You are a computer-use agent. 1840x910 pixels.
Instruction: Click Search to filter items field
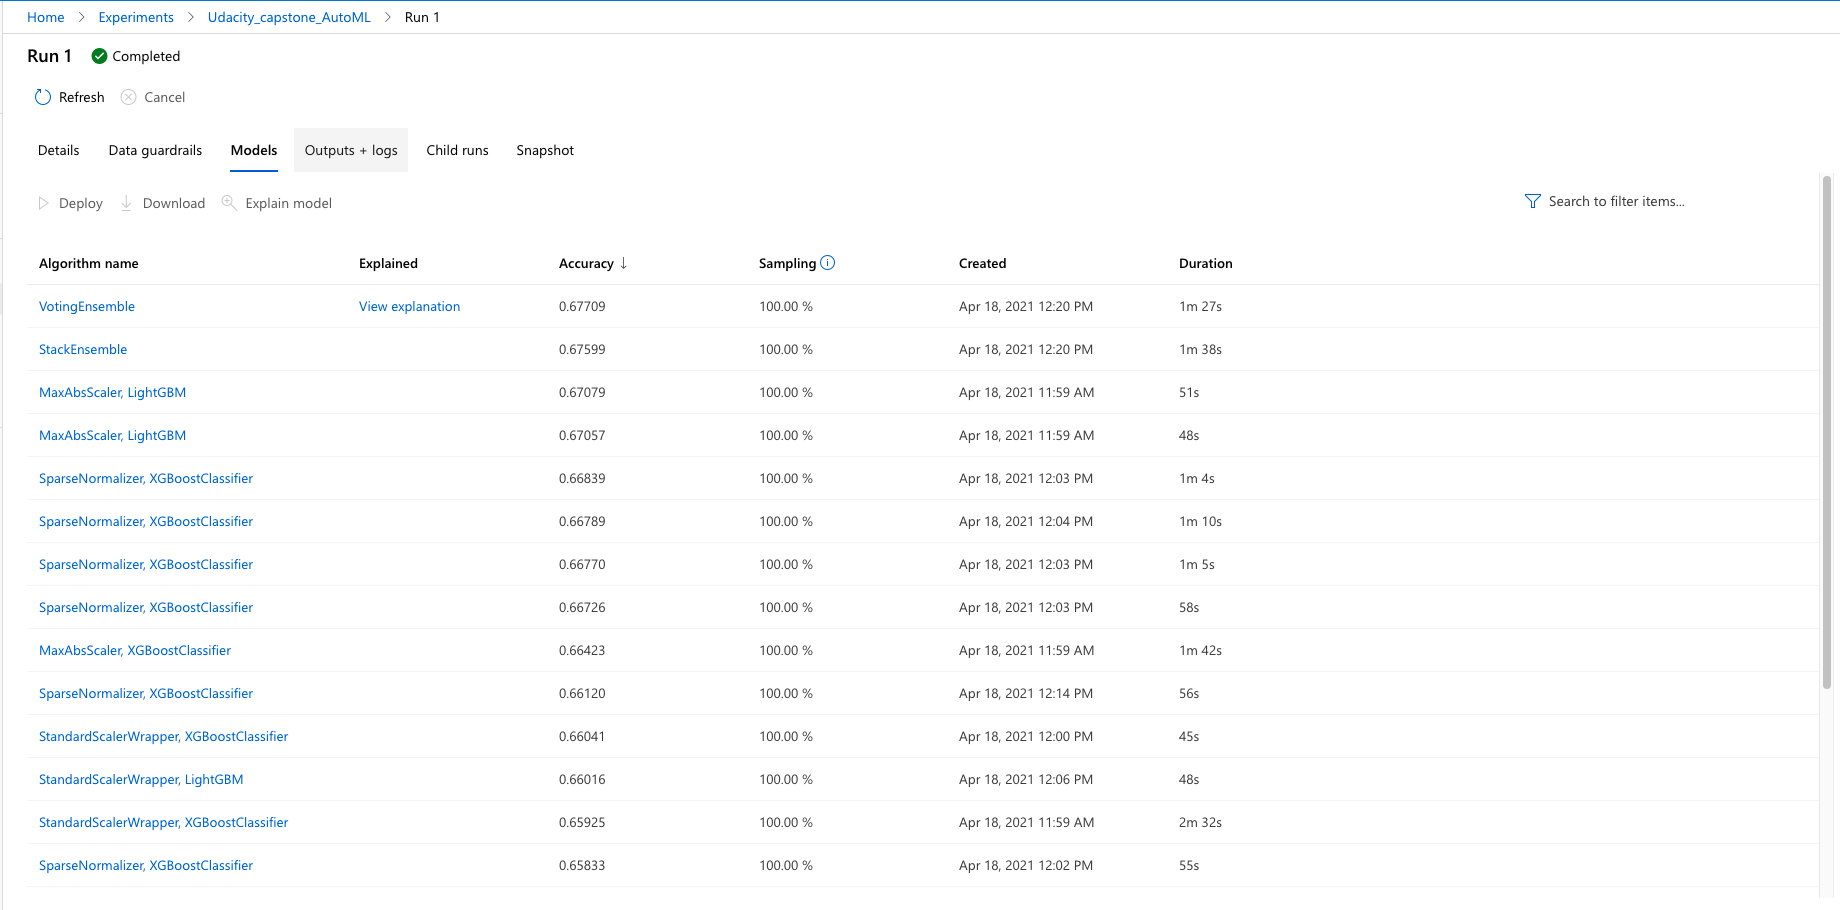[x=1617, y=201]
